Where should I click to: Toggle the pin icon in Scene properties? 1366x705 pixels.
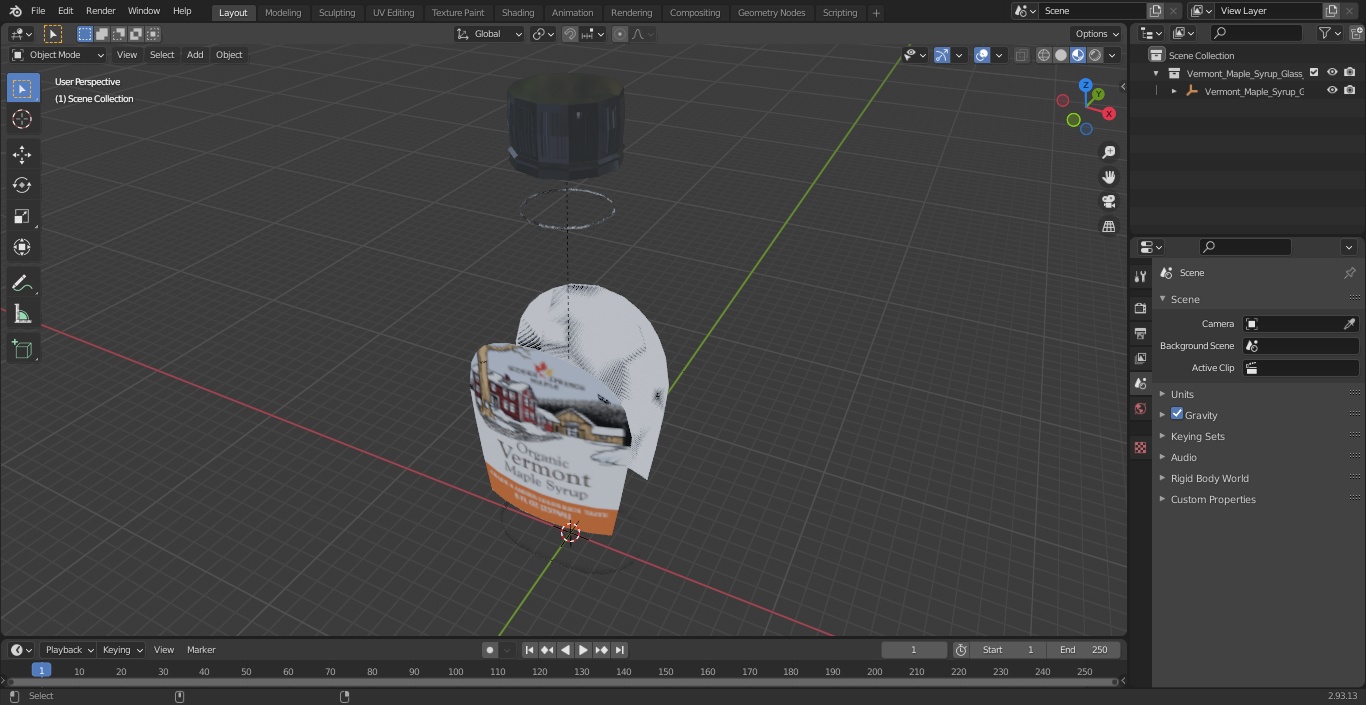1349,273
